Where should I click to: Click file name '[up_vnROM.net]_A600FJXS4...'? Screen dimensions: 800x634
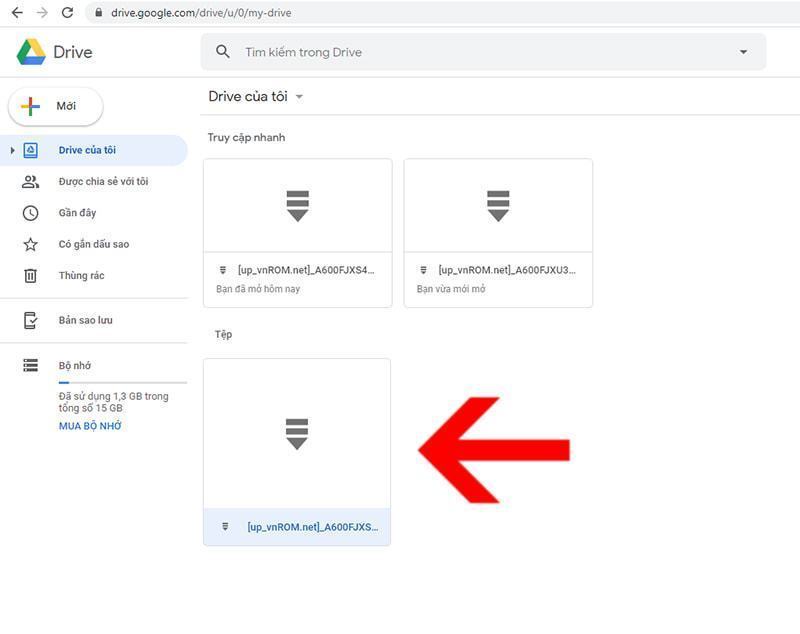(306, 270)
